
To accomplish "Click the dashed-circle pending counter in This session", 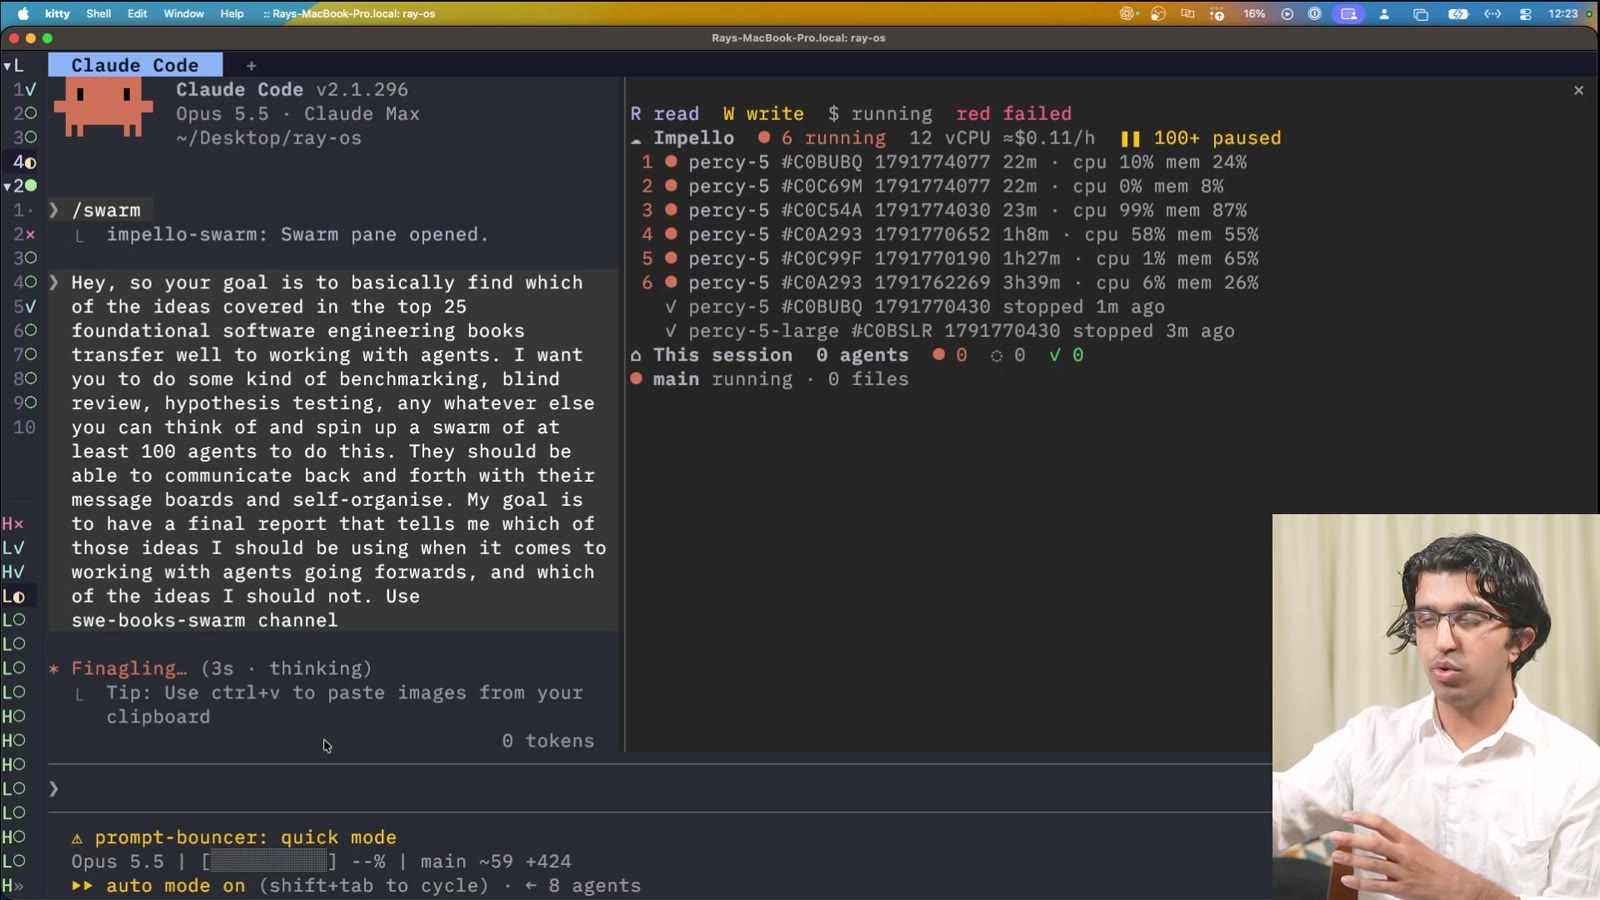I will pos(1007,355).
